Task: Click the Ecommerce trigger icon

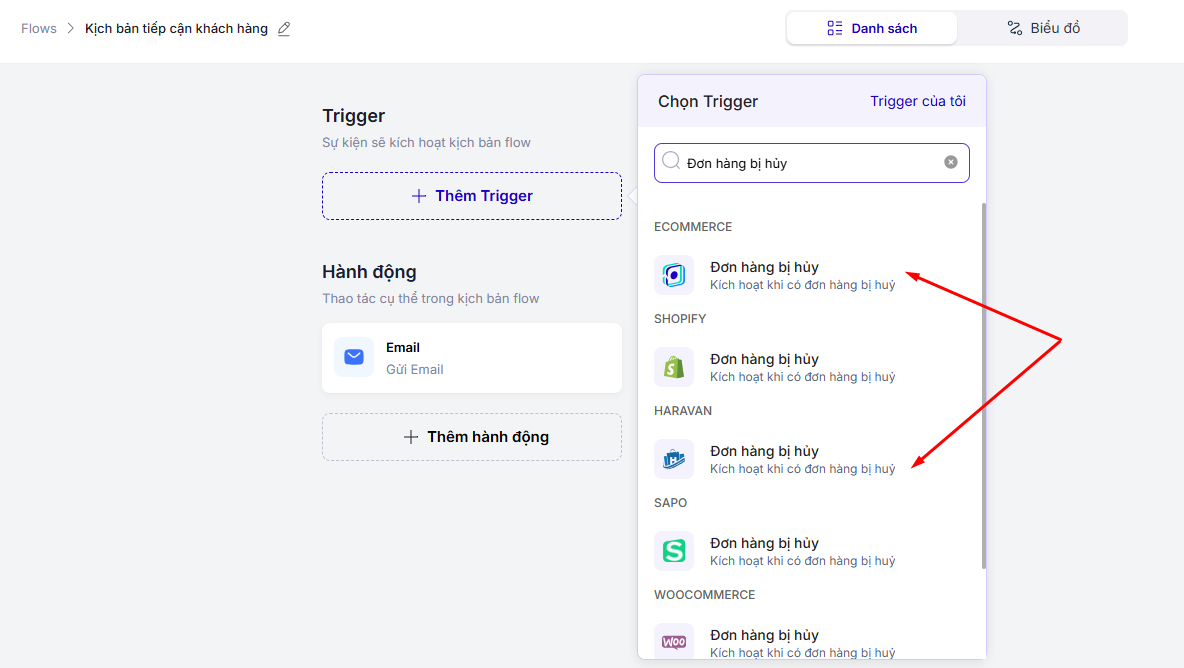Action: click(x=674, y=275)
